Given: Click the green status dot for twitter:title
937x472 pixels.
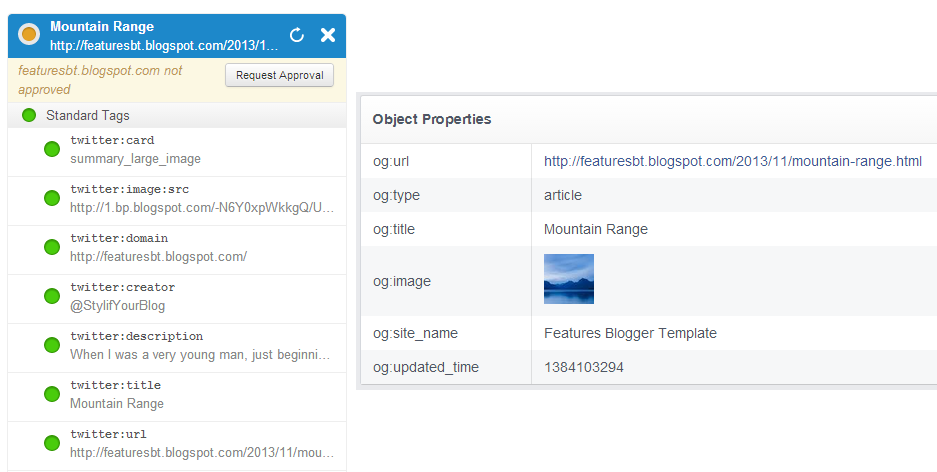Looking at the screenshot, I should (52, 394).
